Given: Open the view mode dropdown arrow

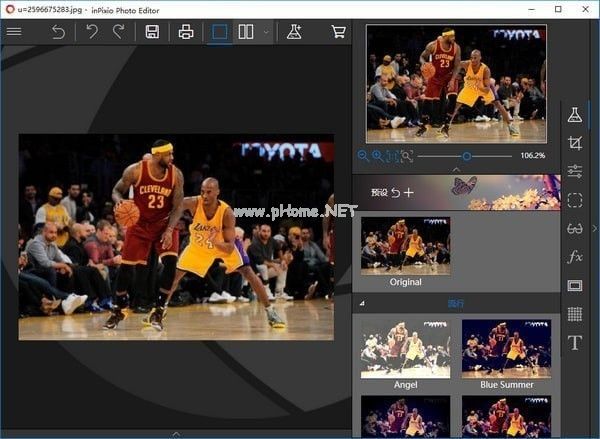Looking at the screenshot, I should pyautogui.click(x=265, y=32).
